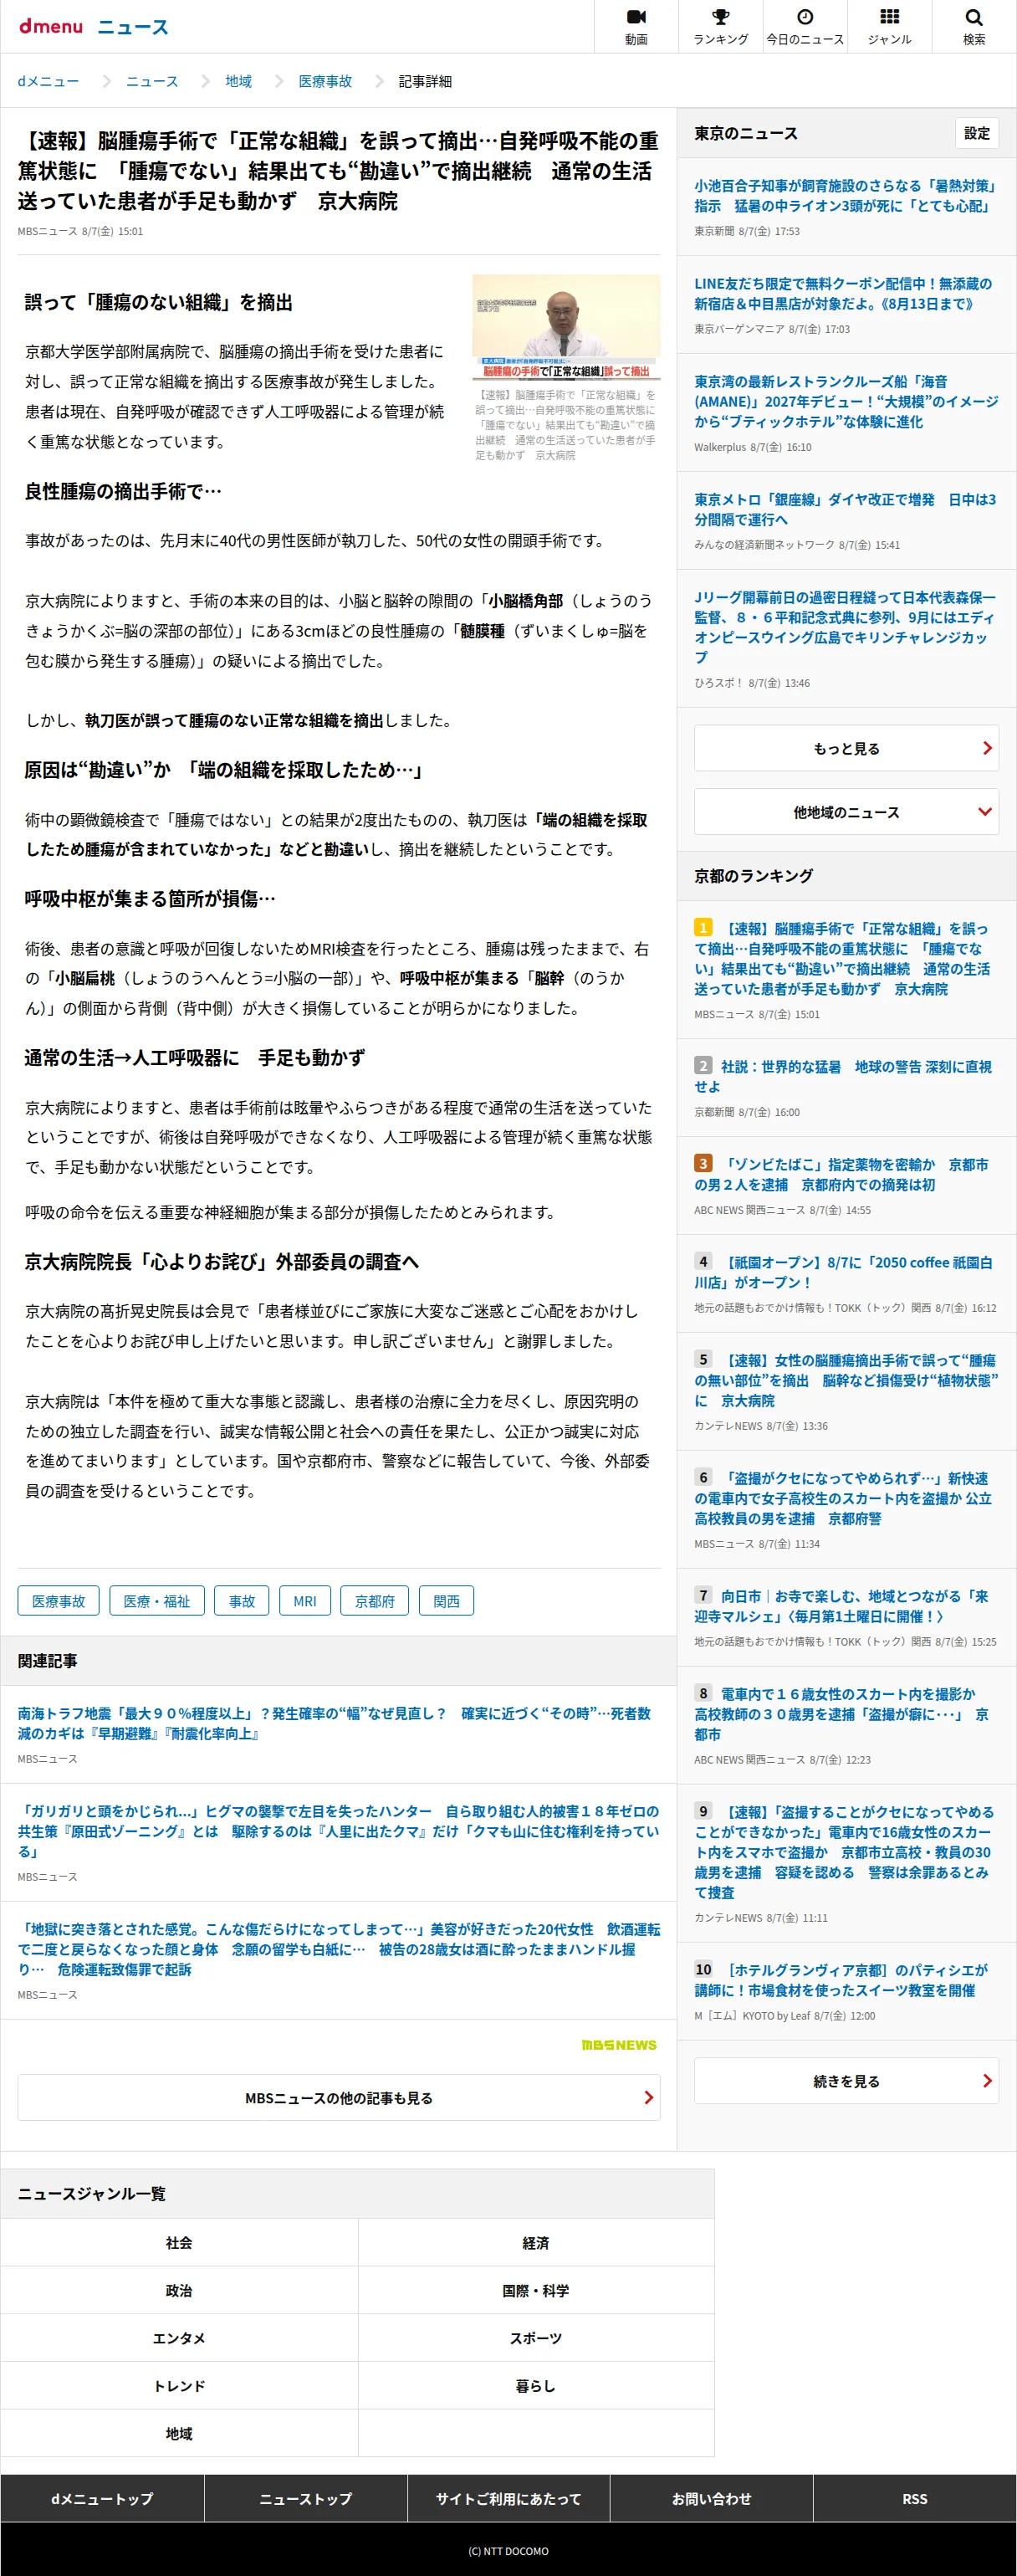Click the 検索 magnifier icon
1017x2576 pixels.
[x=974, y=17]
